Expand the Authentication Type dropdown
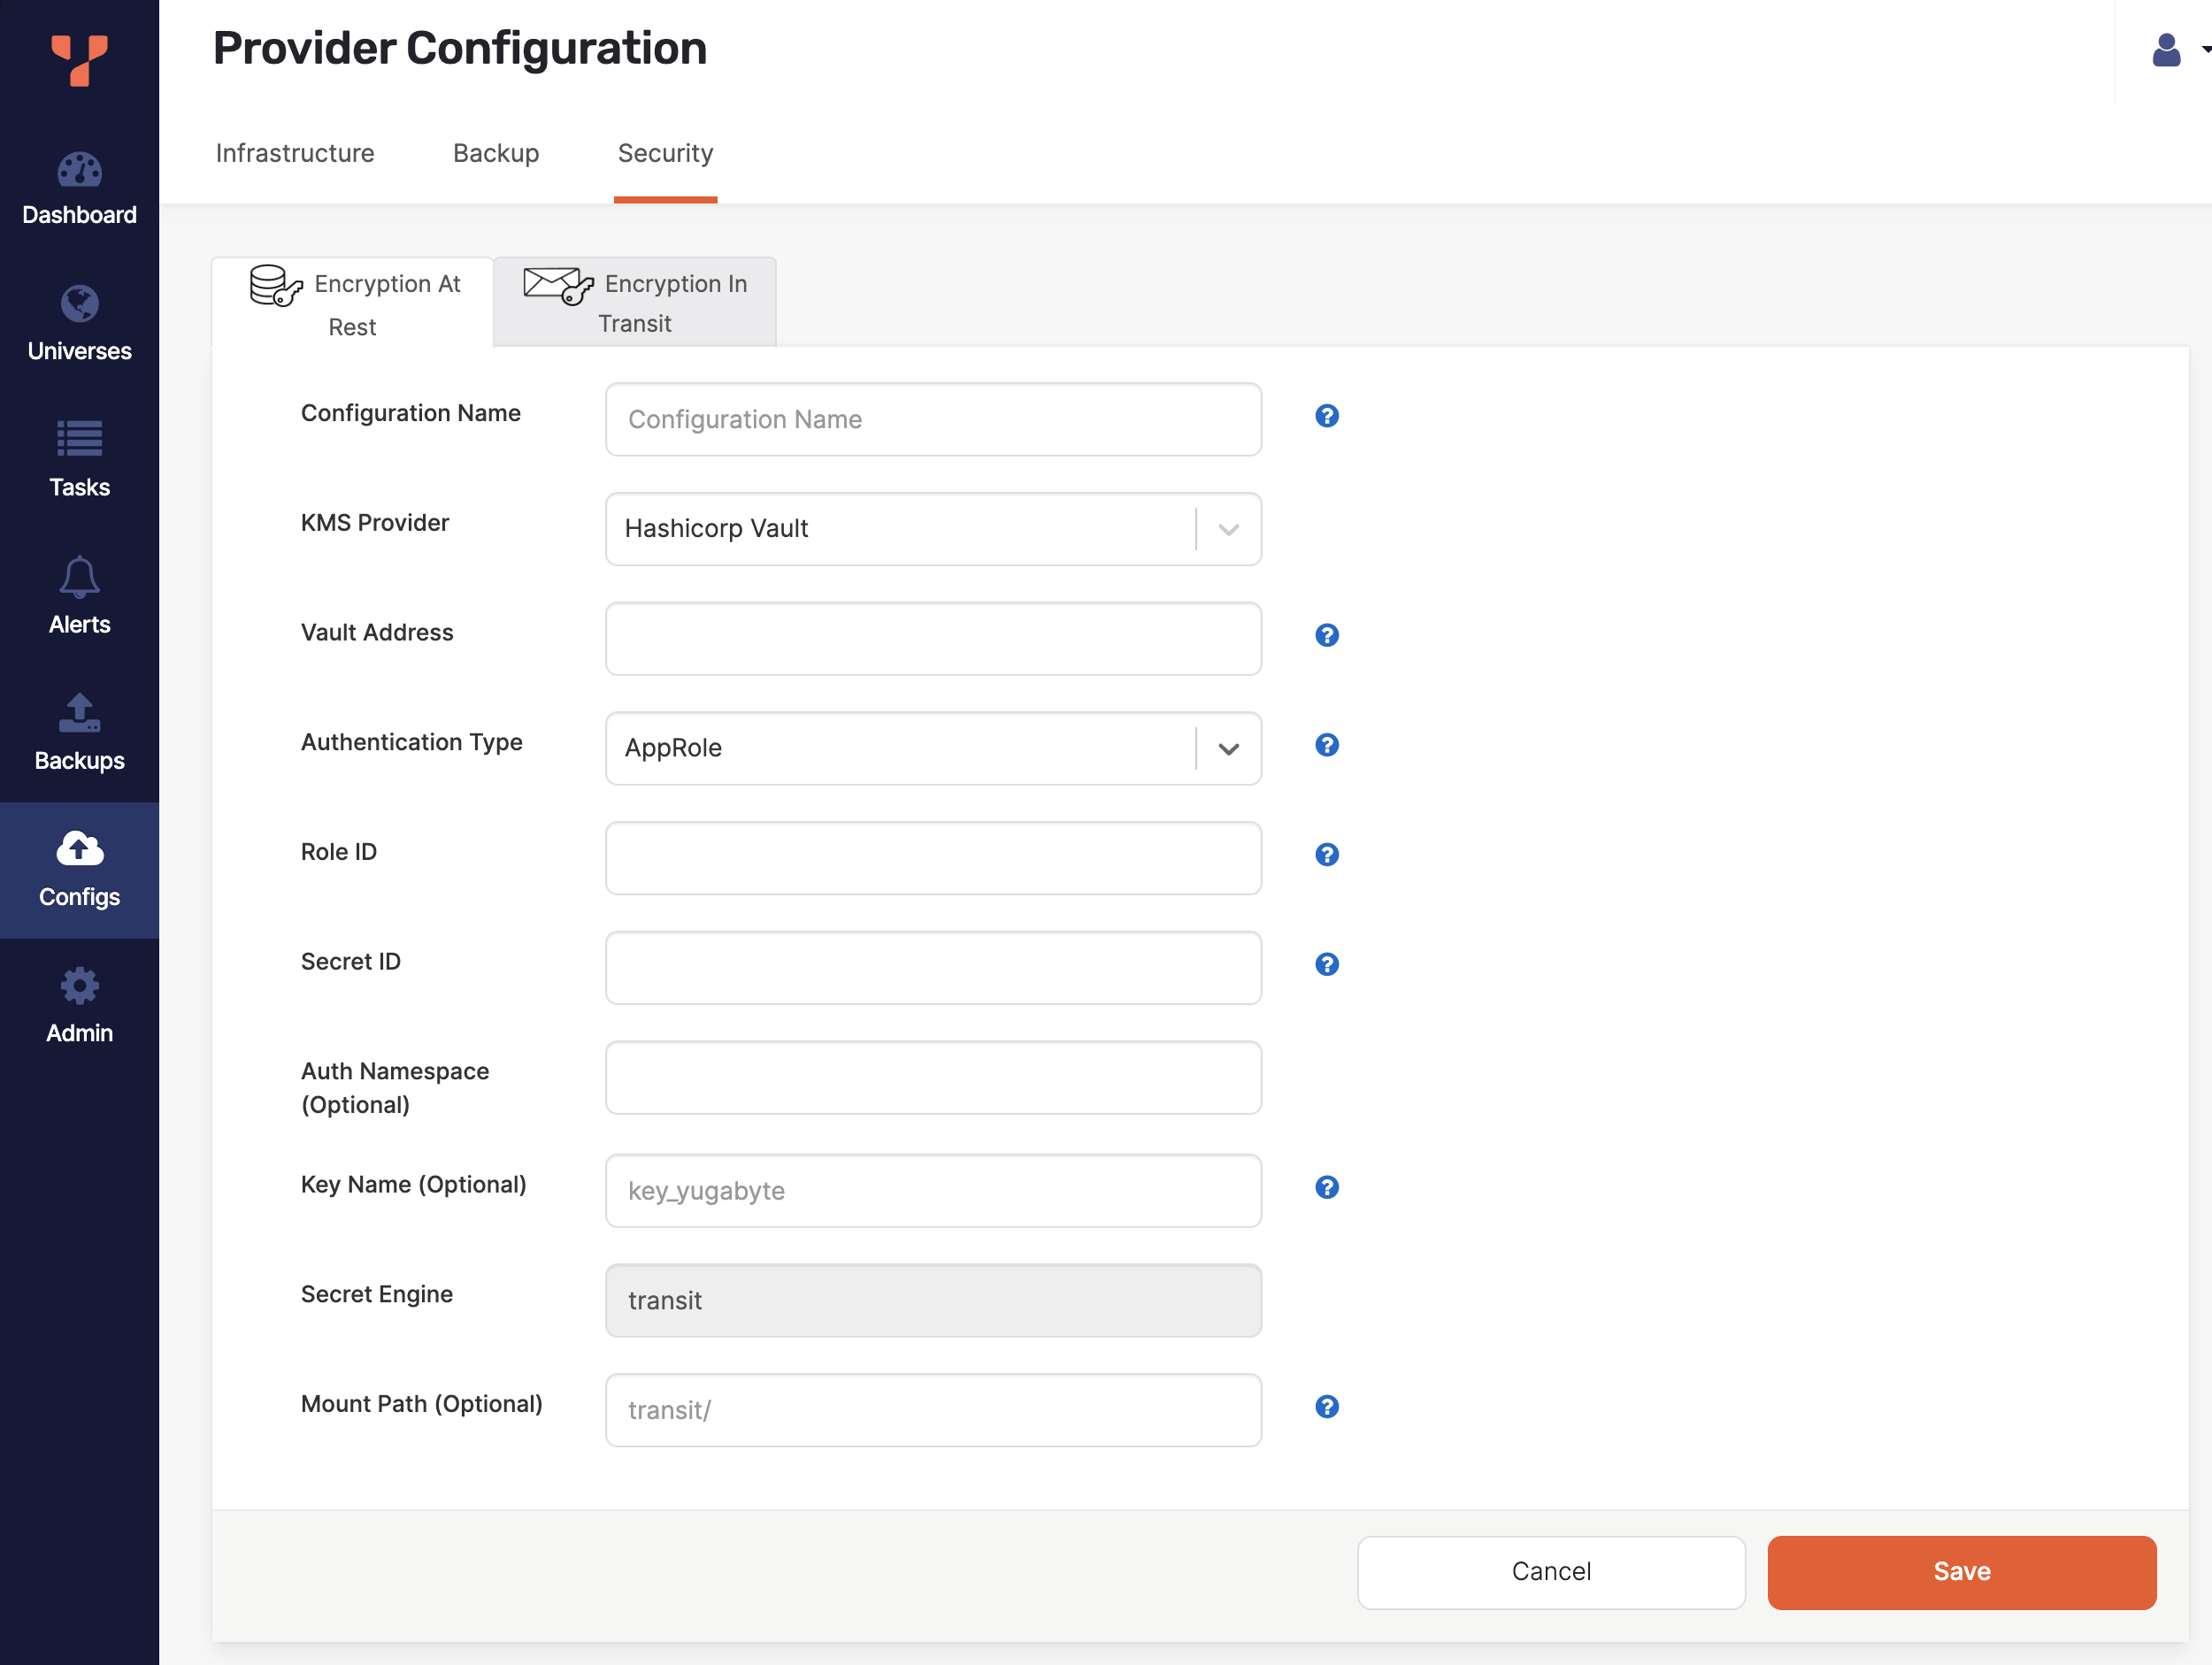2212x1665 pixels. click(x=1229, y=748)
